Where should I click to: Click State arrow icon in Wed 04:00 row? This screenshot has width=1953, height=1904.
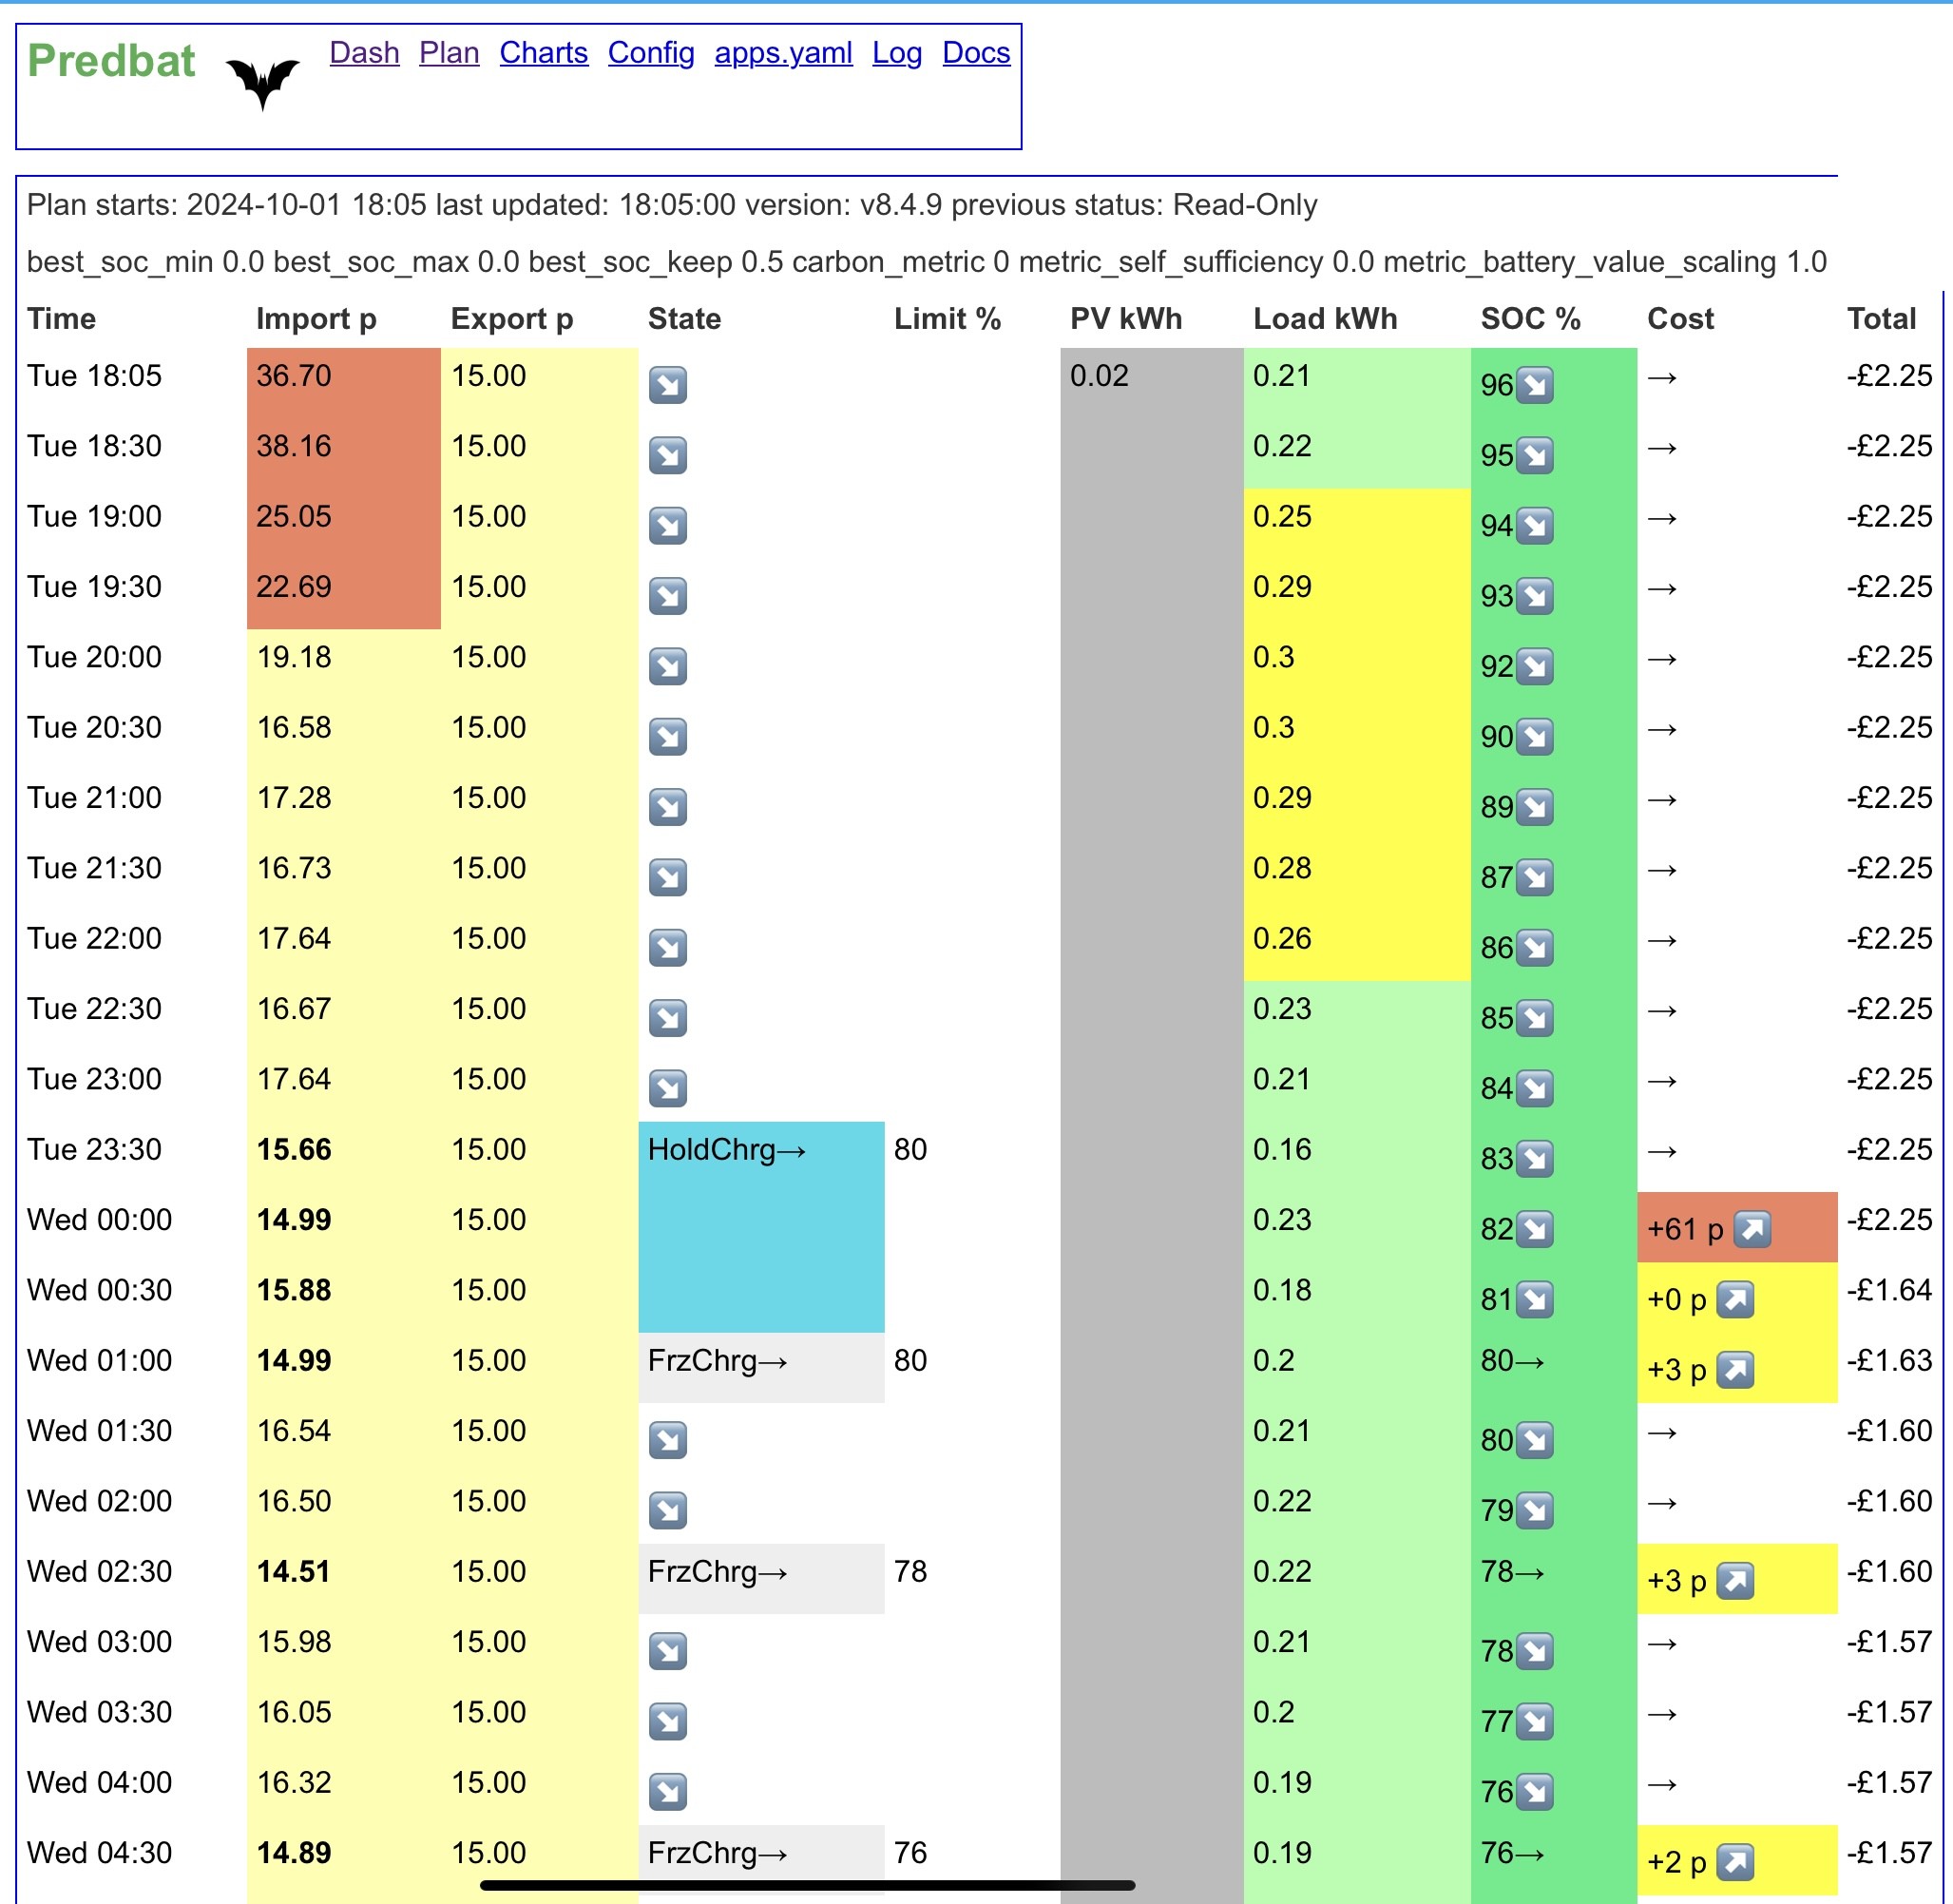point(667,1791)
